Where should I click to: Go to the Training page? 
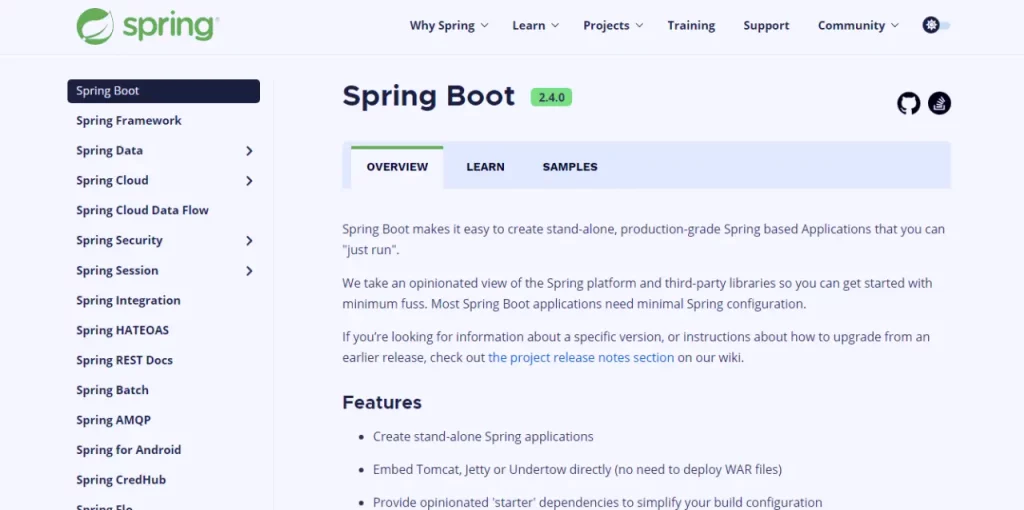click(x=691, y=25)
